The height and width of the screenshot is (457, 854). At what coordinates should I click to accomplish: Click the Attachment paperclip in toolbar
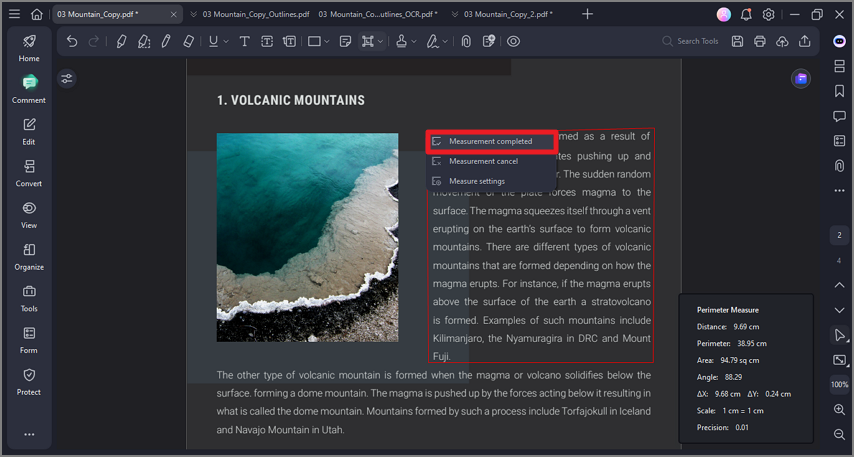tap(466, 41)
